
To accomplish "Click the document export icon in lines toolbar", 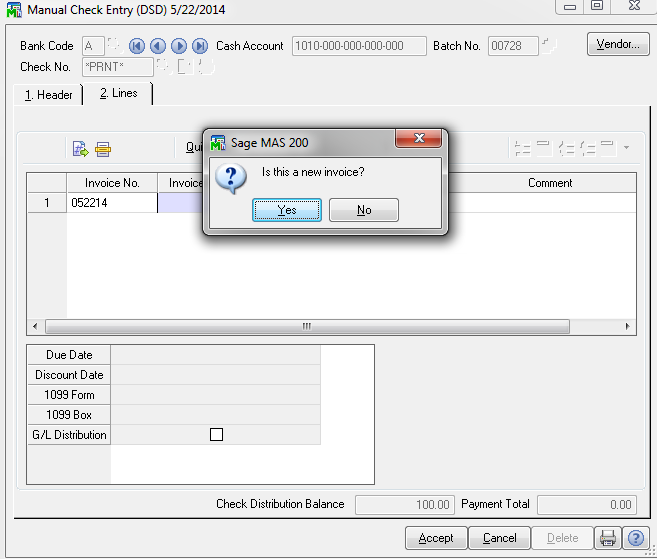I will tap(81, 149).
